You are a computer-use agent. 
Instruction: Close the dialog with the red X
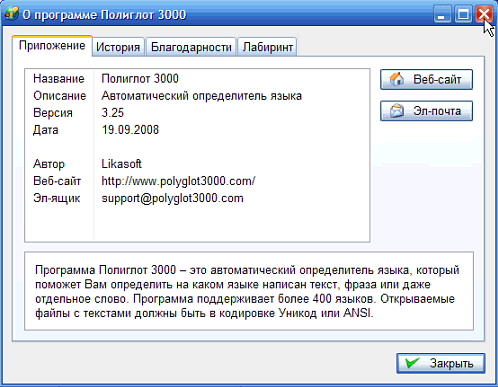tap(484, 14)
